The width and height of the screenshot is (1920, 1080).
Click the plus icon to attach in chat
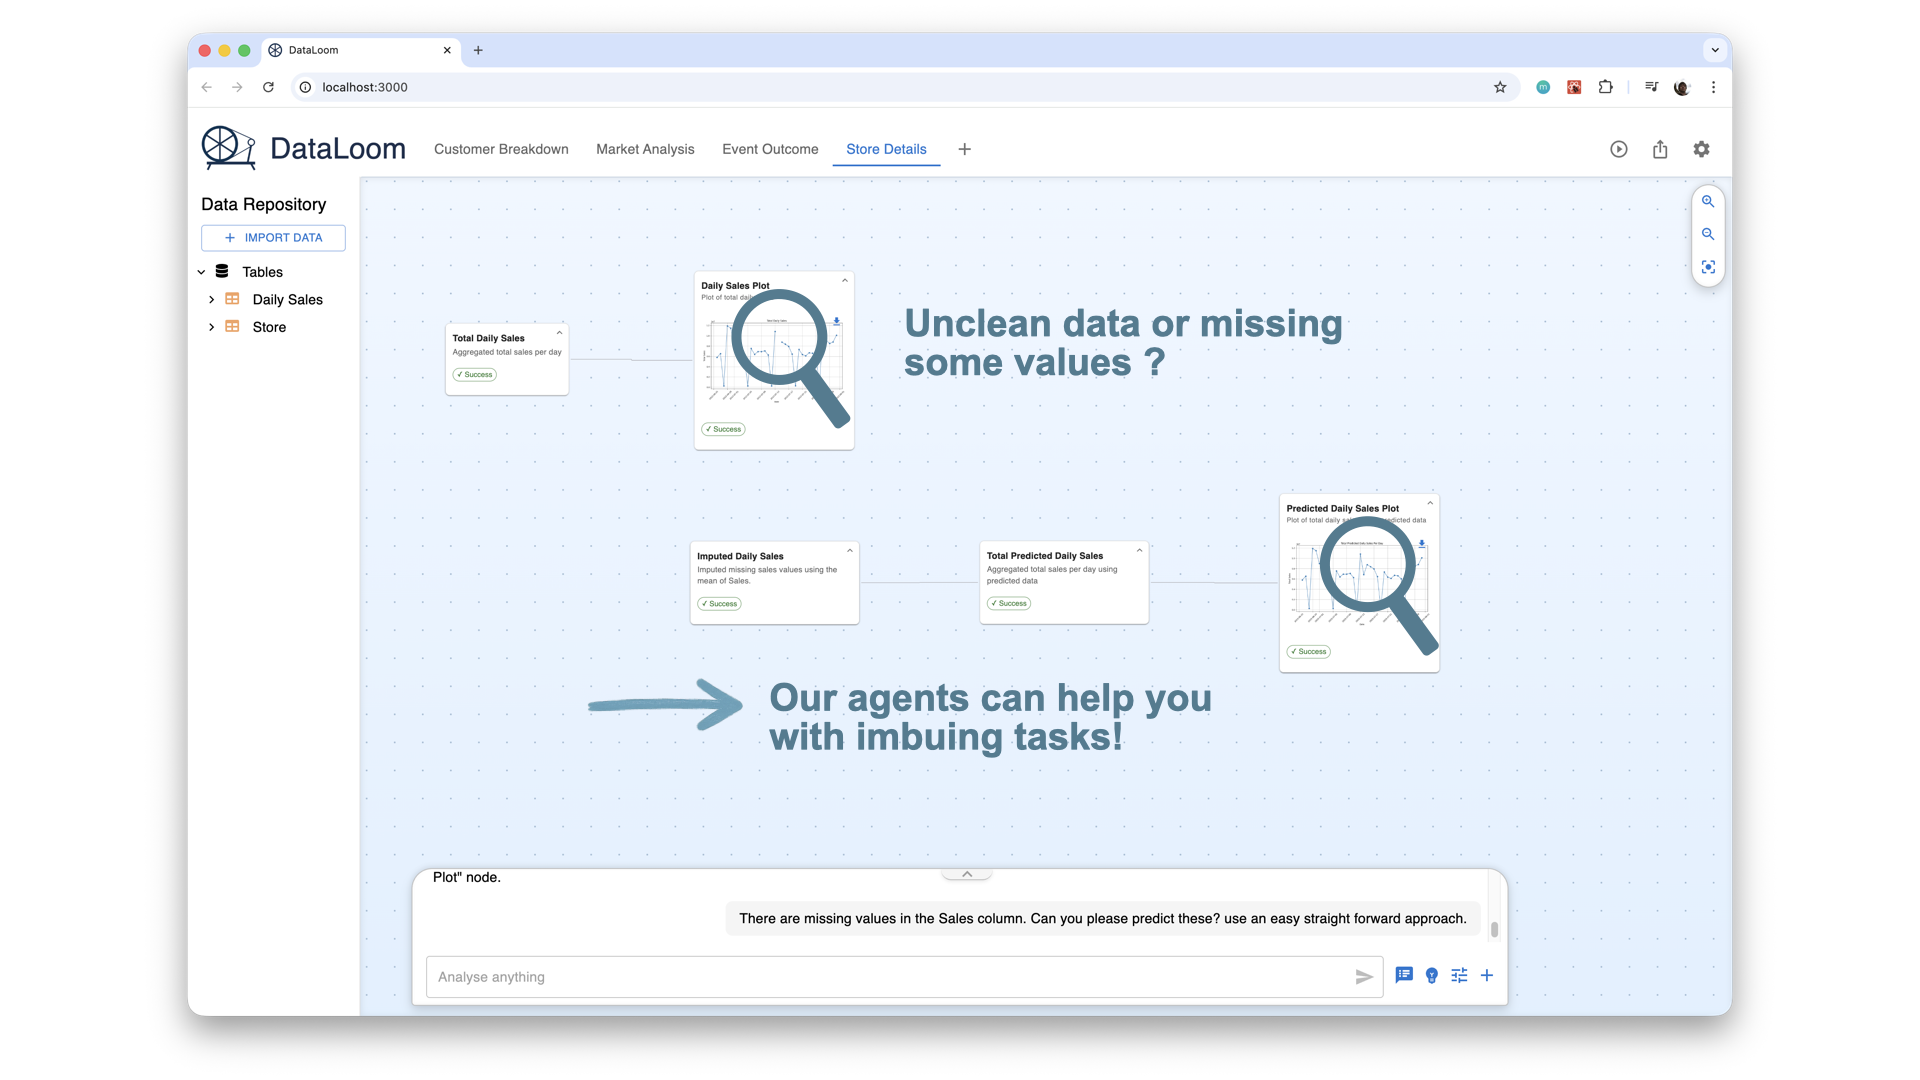[1487, 976]
